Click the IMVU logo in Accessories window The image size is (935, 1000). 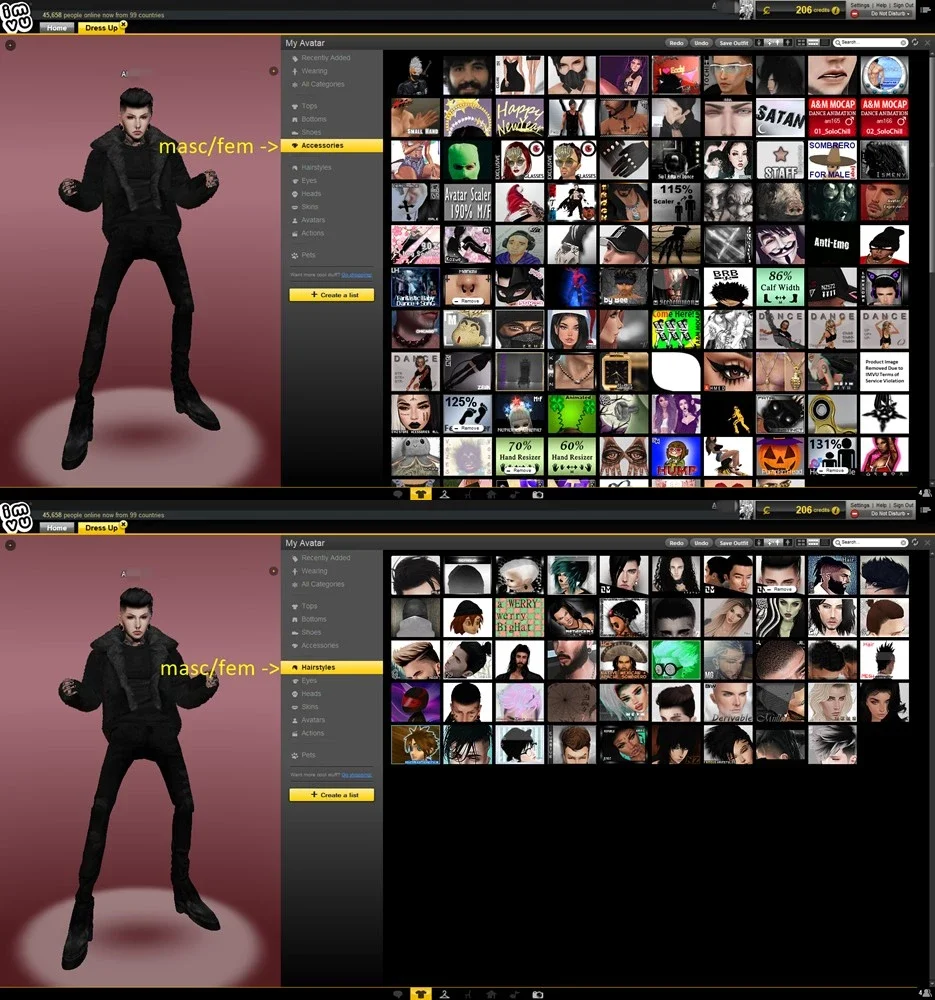tap(17, 18)
